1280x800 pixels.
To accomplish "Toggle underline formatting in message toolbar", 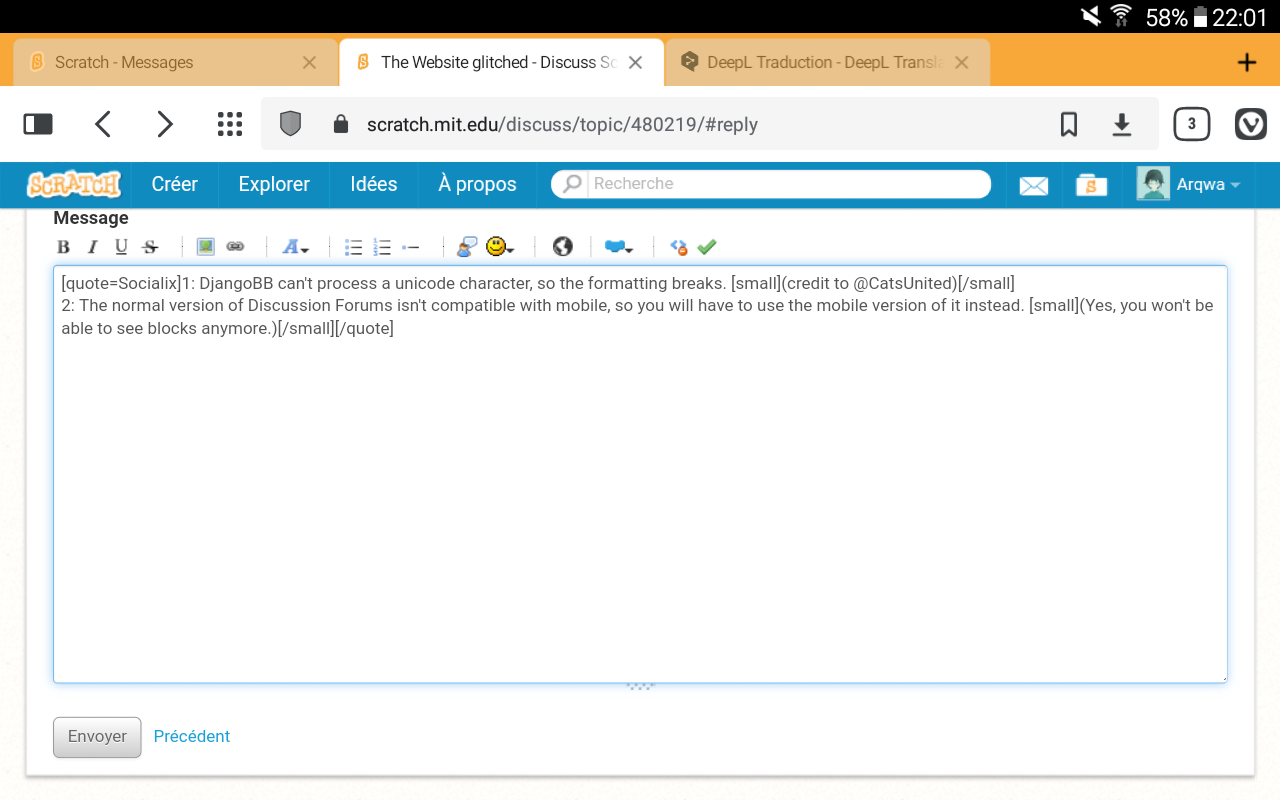I will coord(121,247).
